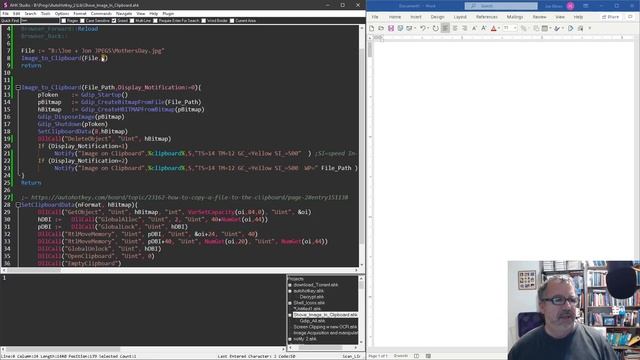Open the Options menu in AHK Studio

coord(62,13)
